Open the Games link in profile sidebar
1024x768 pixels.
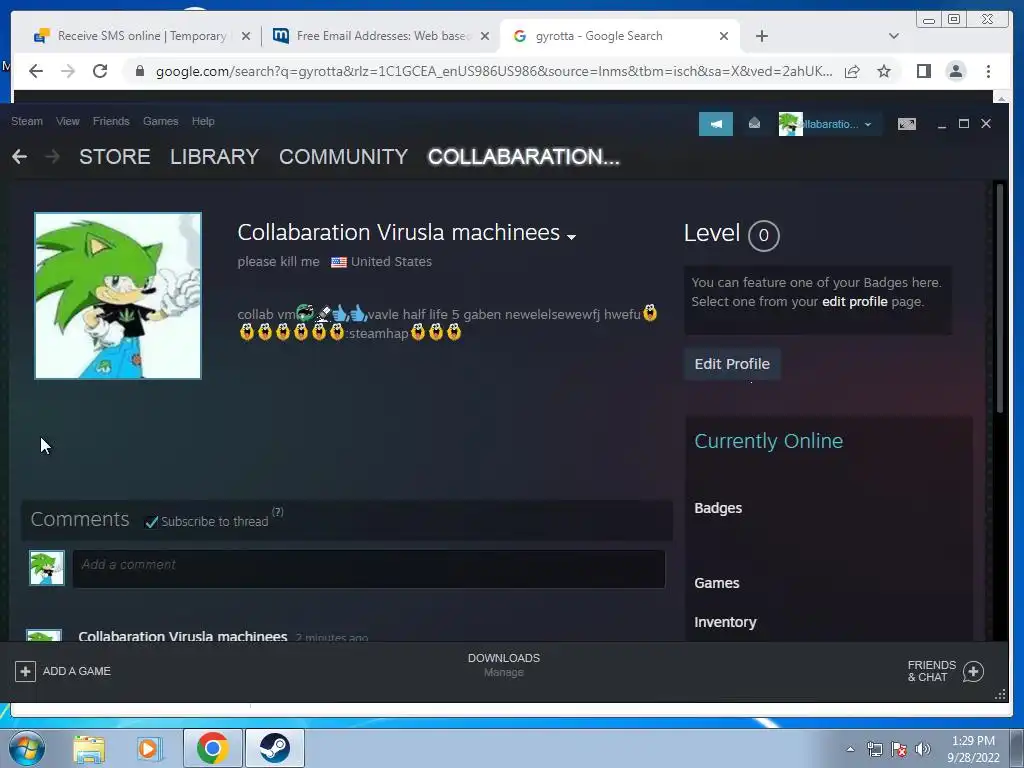point(716,583)
